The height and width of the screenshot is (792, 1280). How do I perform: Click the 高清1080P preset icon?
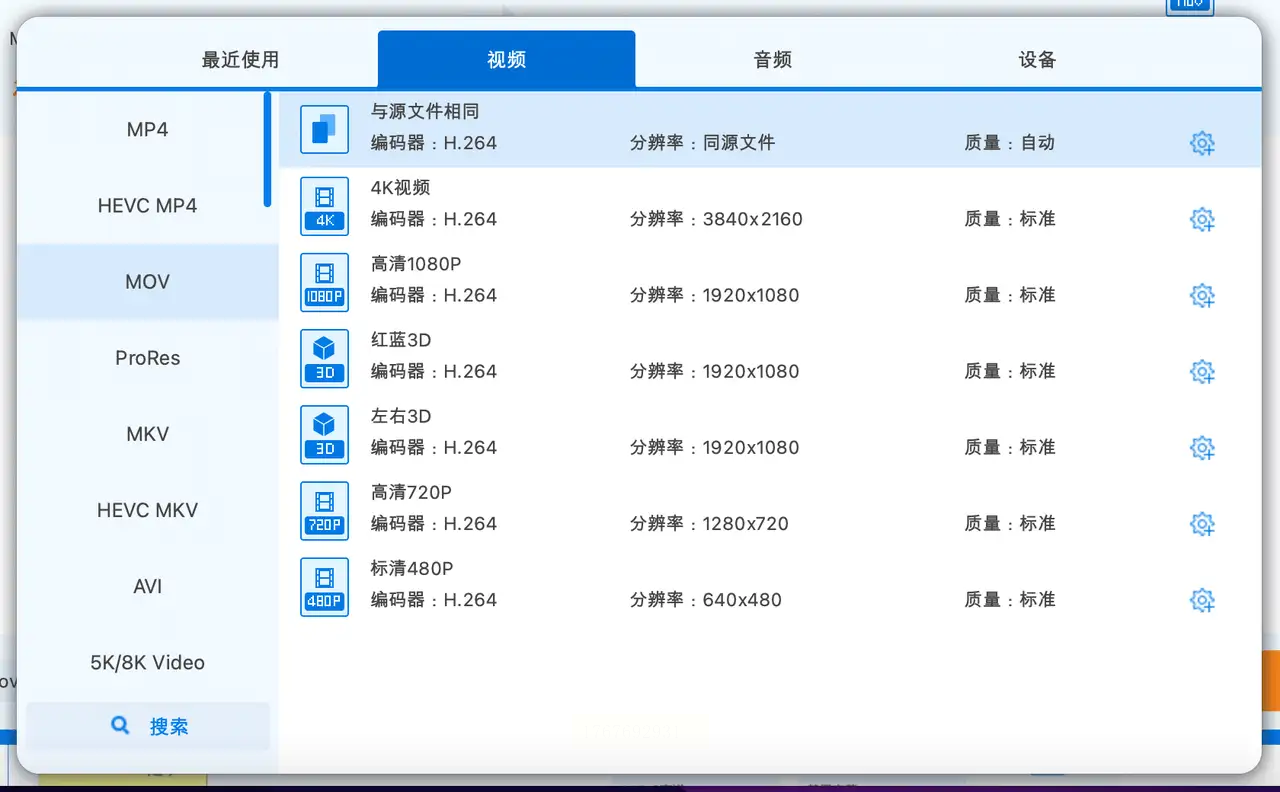pyautogui.click(x=325, y=282)
